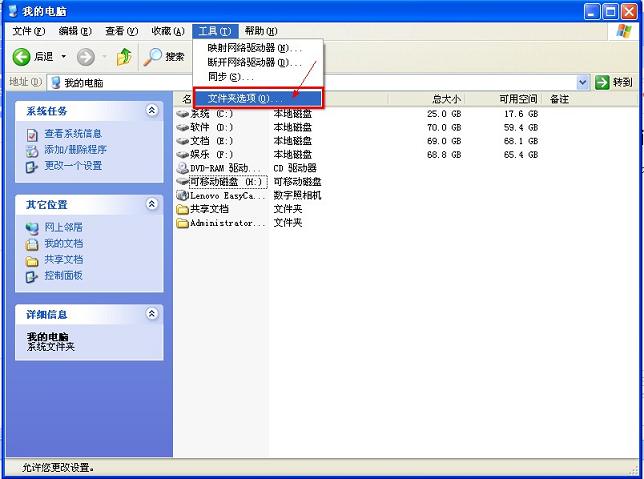
Task: Click the sidebar 共享文档 folder icon
Action: pyautogui.click(x=32, y=260)
